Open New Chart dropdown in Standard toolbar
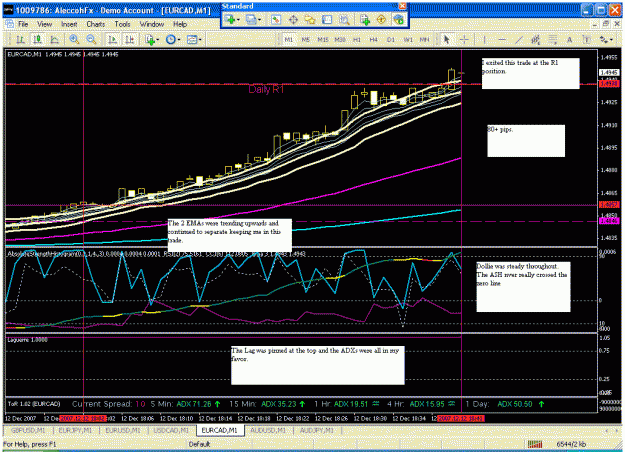 [232, 20]
